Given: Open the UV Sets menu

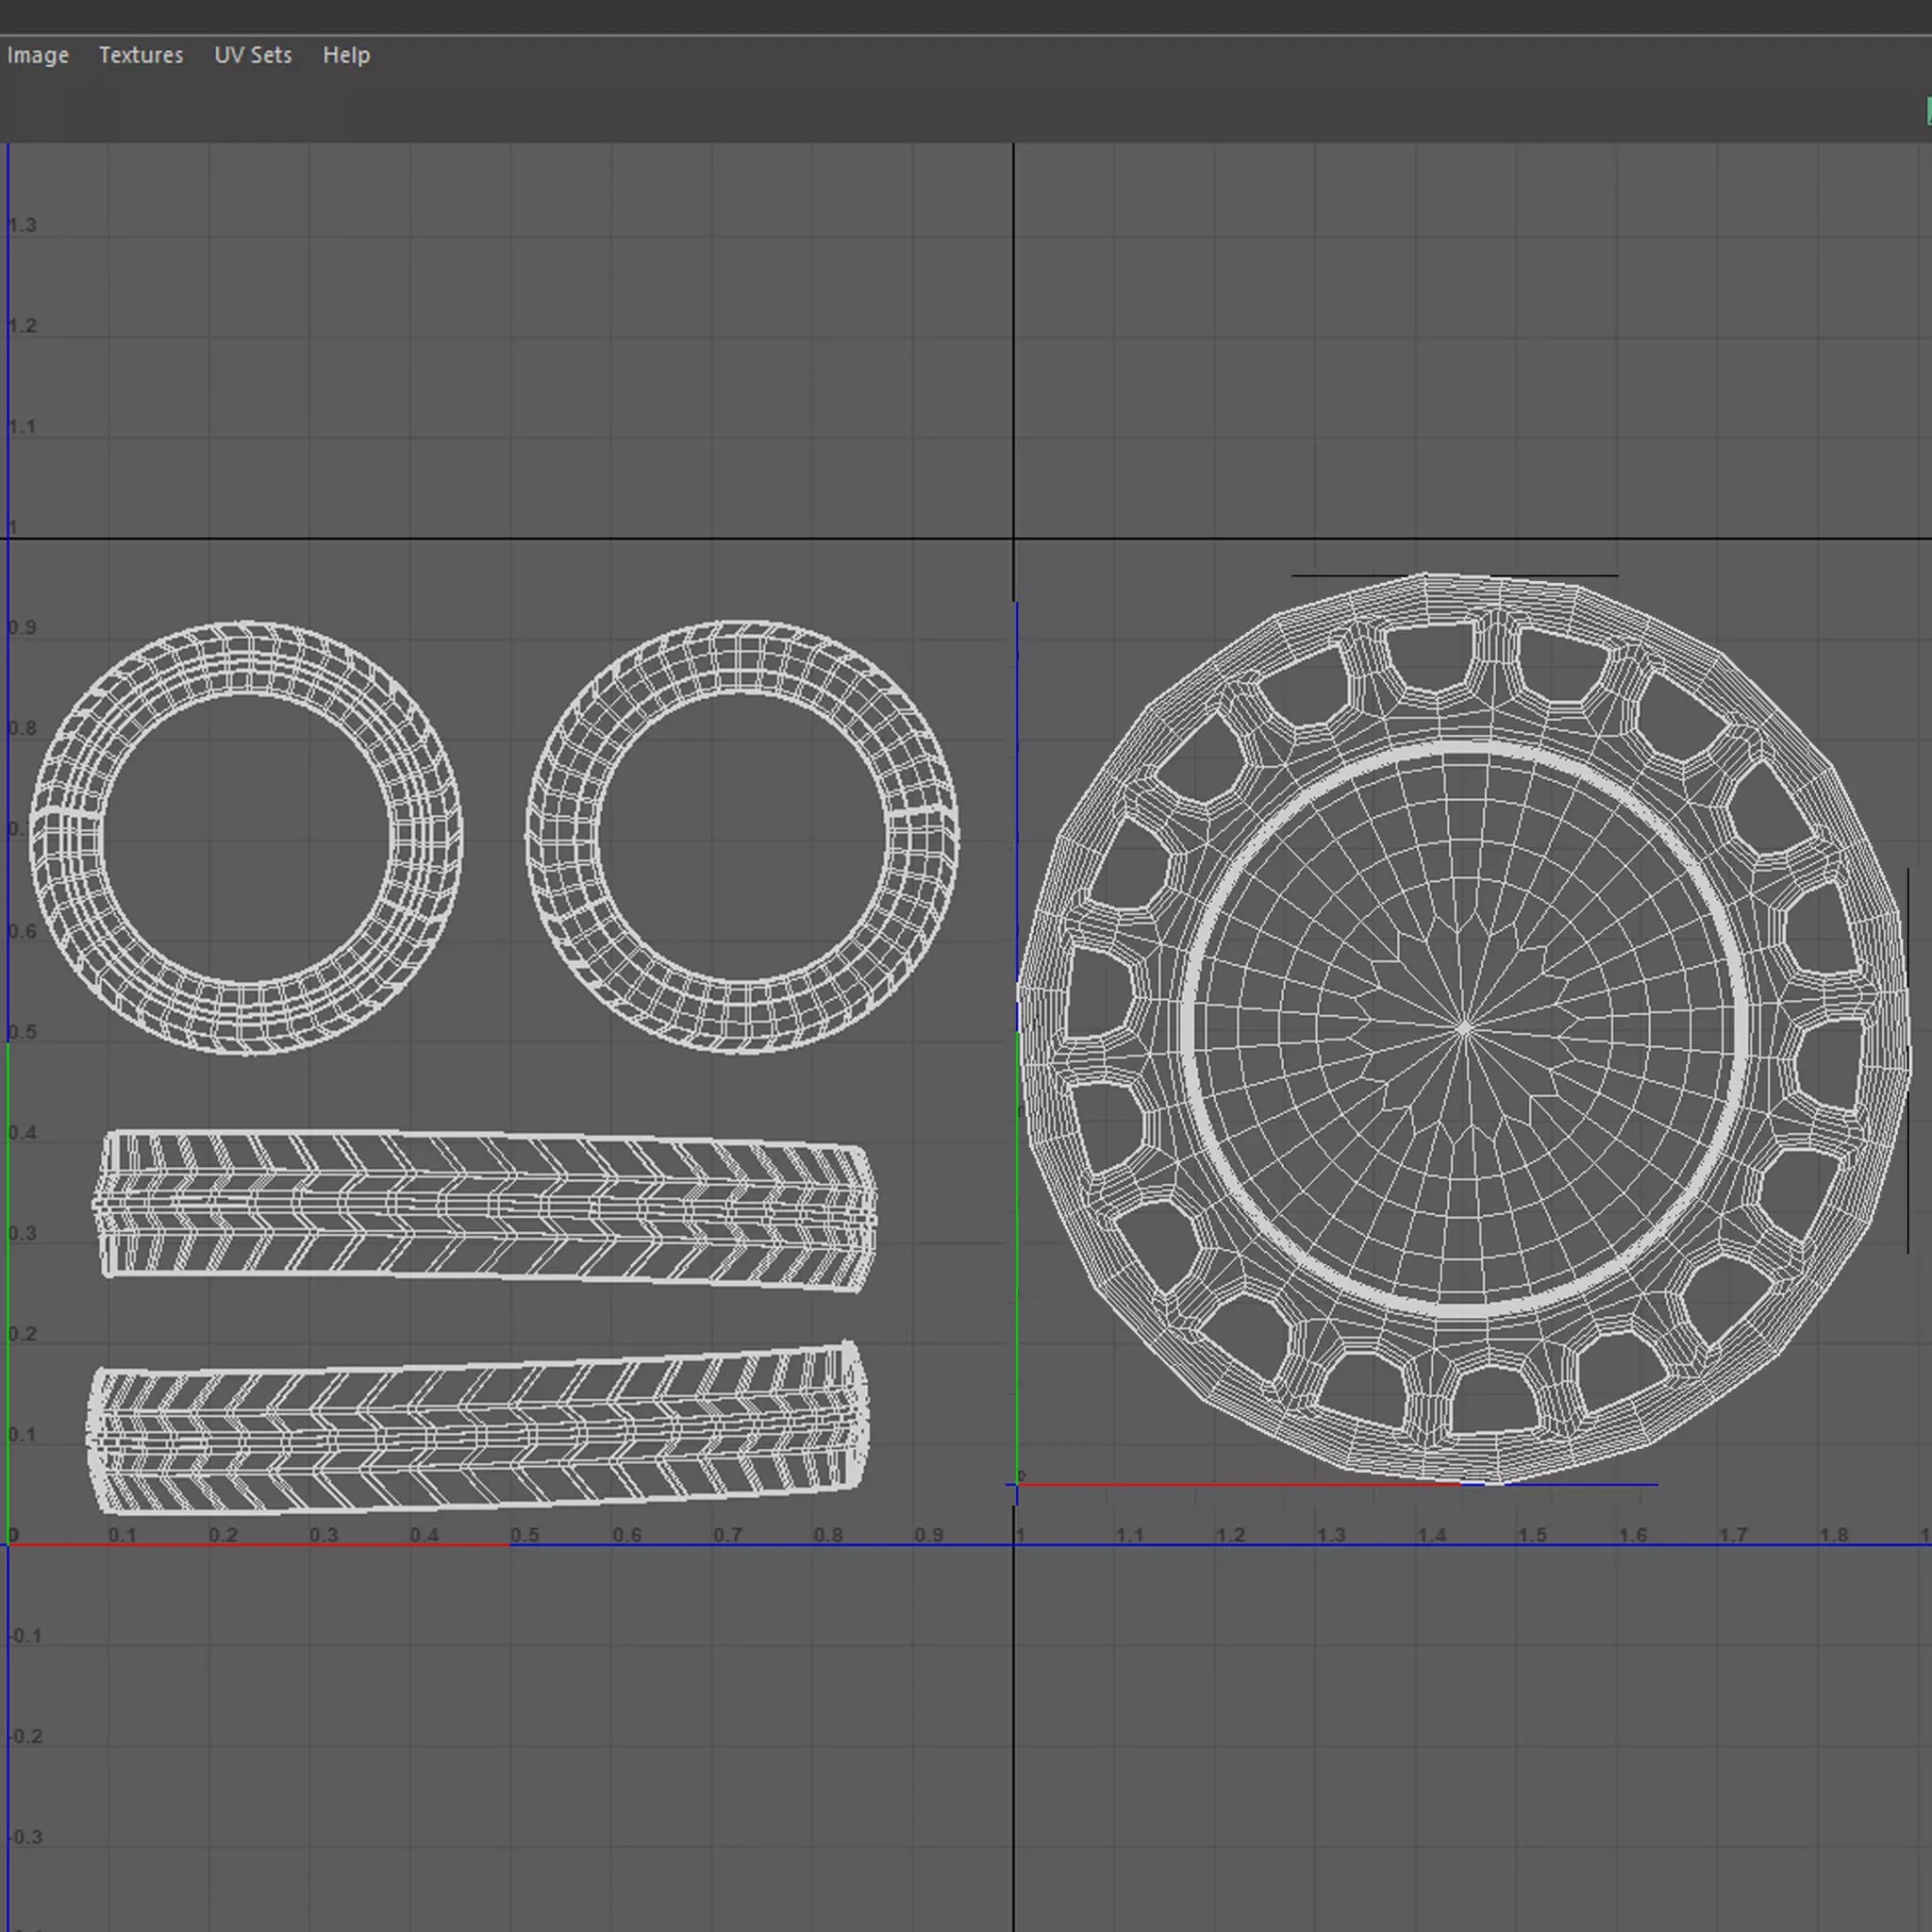Looking at the screenshot, I should [x=253, y=55].
